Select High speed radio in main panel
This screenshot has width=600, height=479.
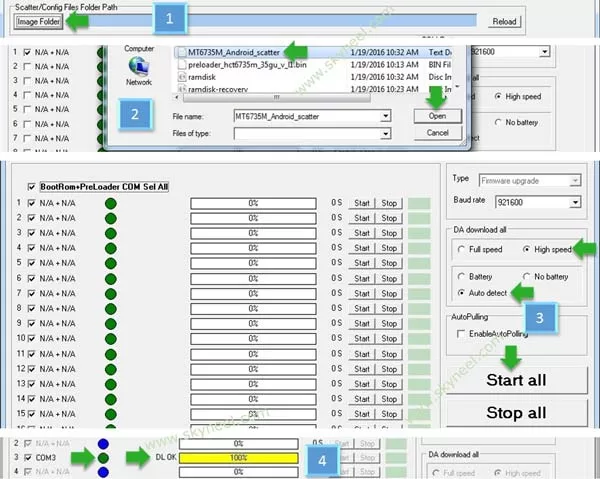(527, 249)
